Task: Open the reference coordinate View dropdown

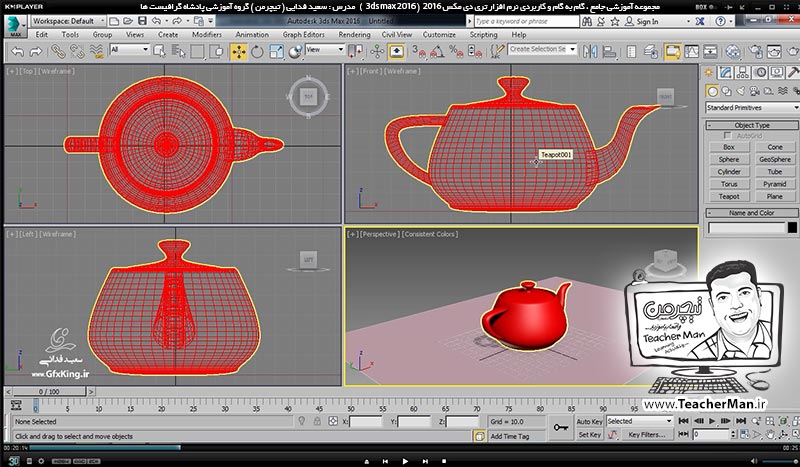Action: [325, 50]
